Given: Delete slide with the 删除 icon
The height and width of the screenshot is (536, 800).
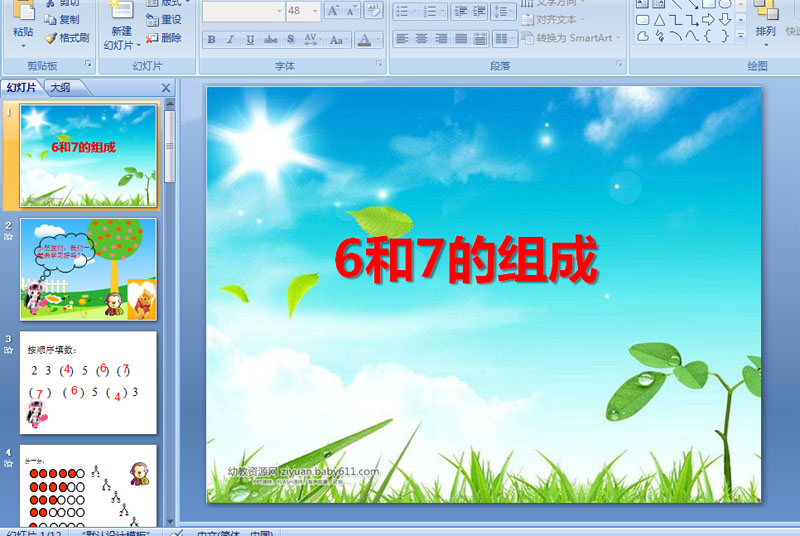Looking at the screenshot, I should pyautogui.click(x=163, y=38).
